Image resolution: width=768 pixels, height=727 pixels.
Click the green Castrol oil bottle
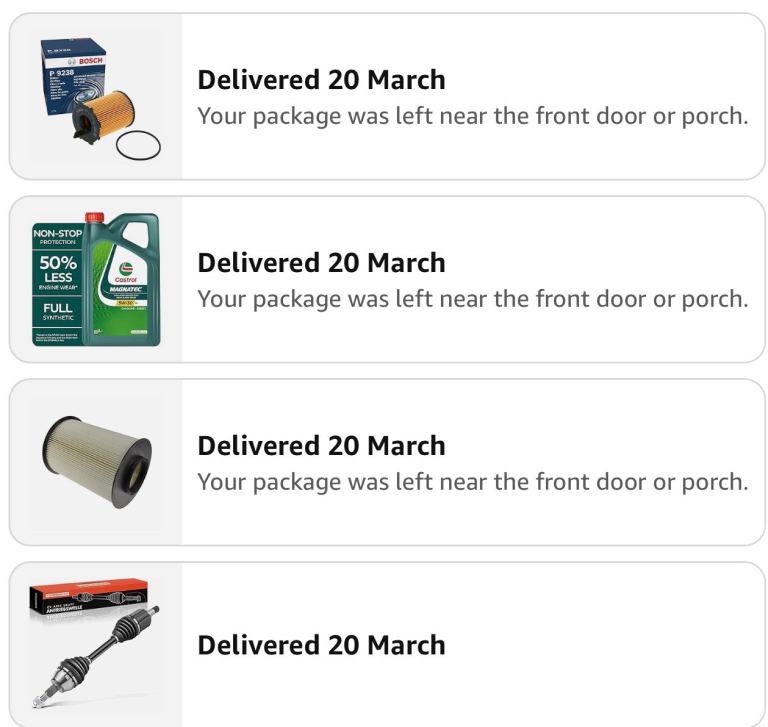pos(123,283)
